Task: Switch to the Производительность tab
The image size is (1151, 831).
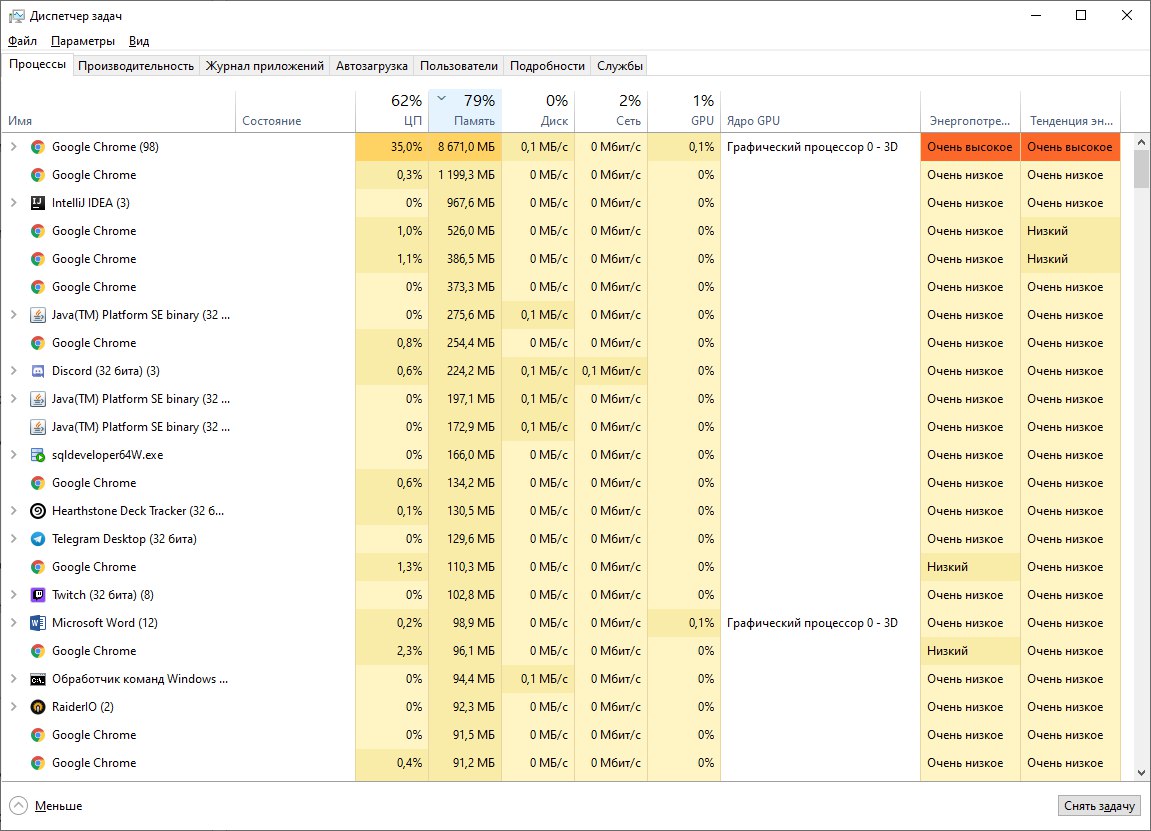Action: click(136, 66)
